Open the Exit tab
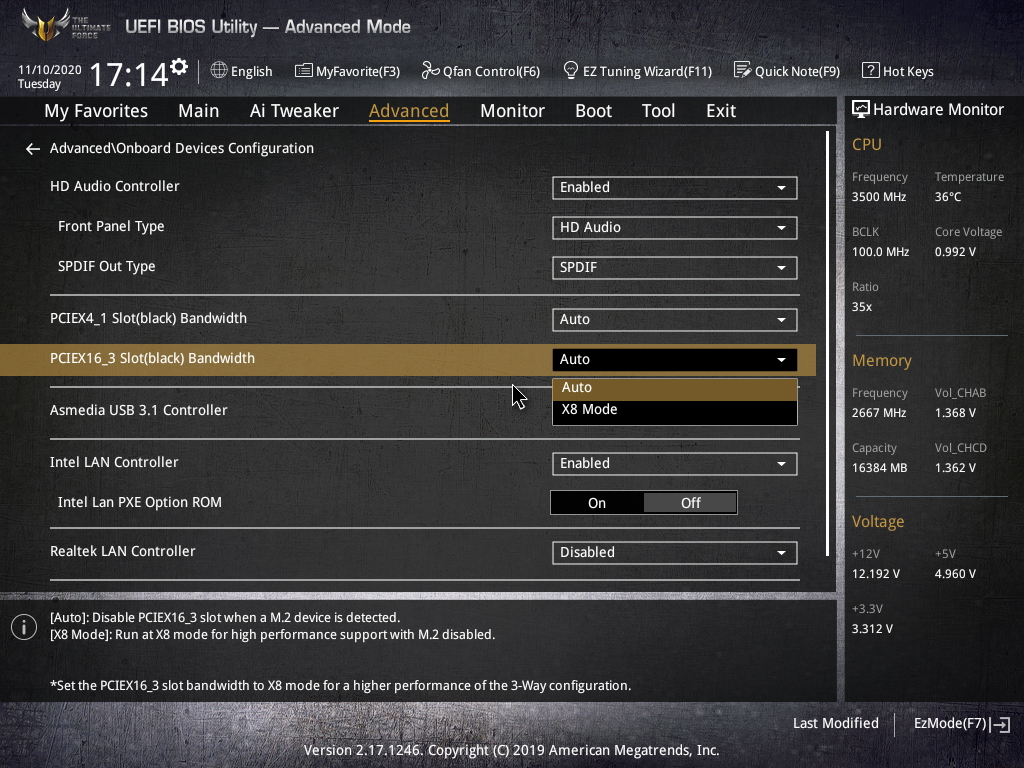Screen dimensions: 1024x768 pyautogui.click(x=721, y=111)
